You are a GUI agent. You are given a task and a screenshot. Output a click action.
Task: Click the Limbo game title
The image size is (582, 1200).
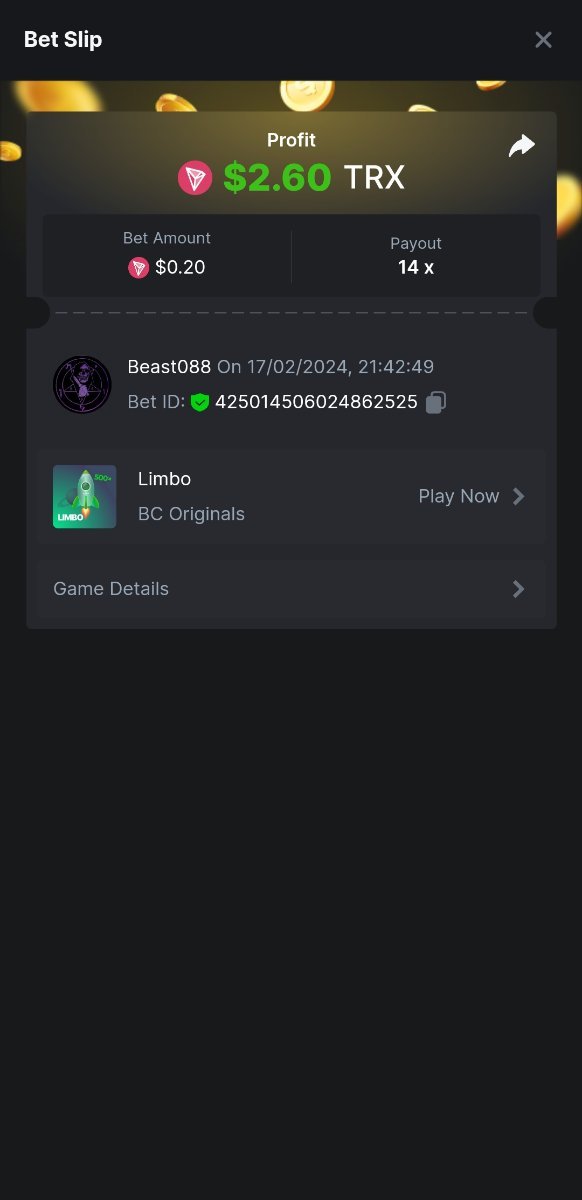(164, 479)
